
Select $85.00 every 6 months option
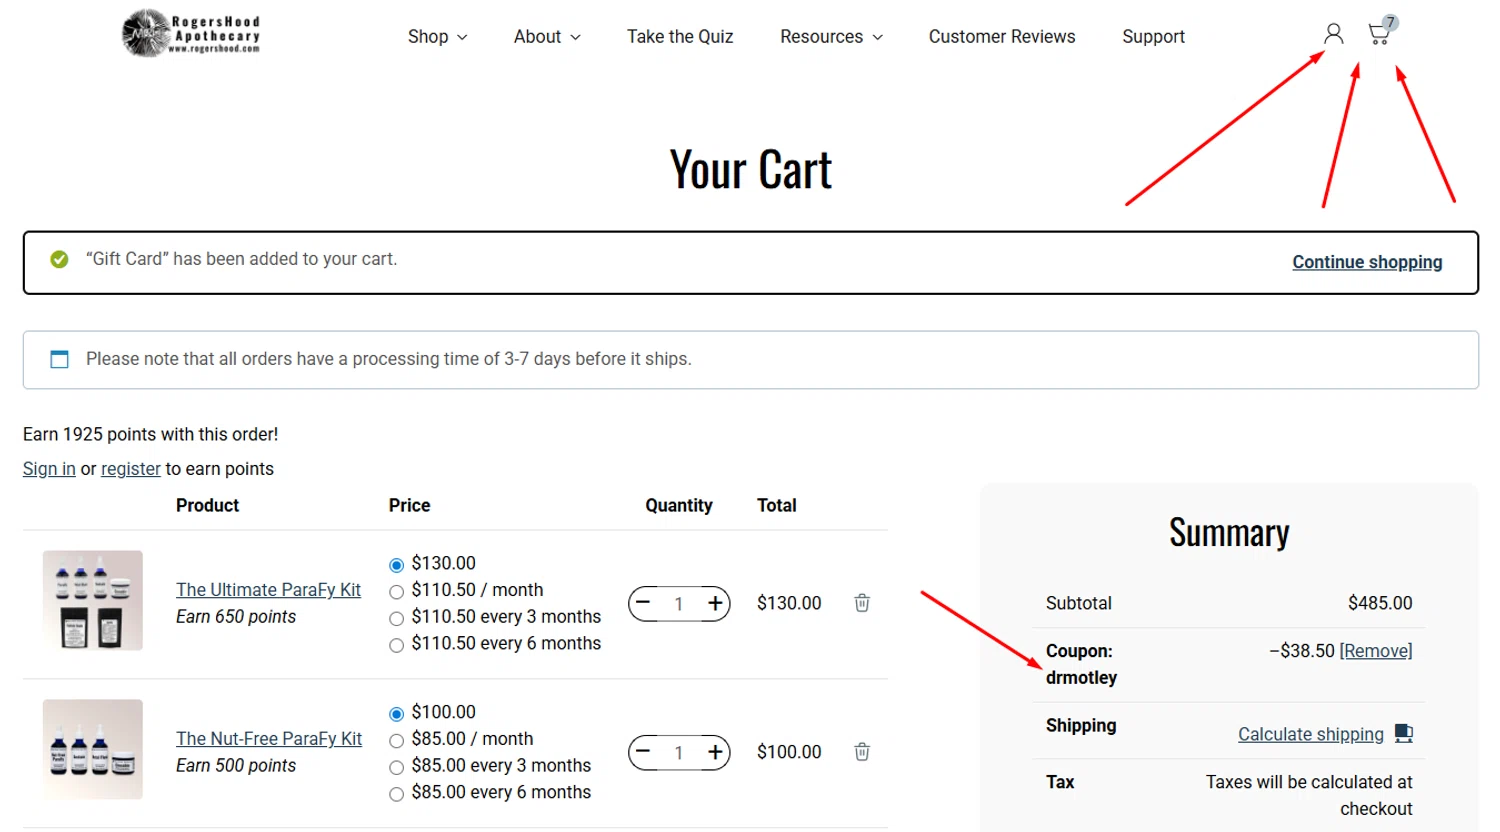pos(397,794)
